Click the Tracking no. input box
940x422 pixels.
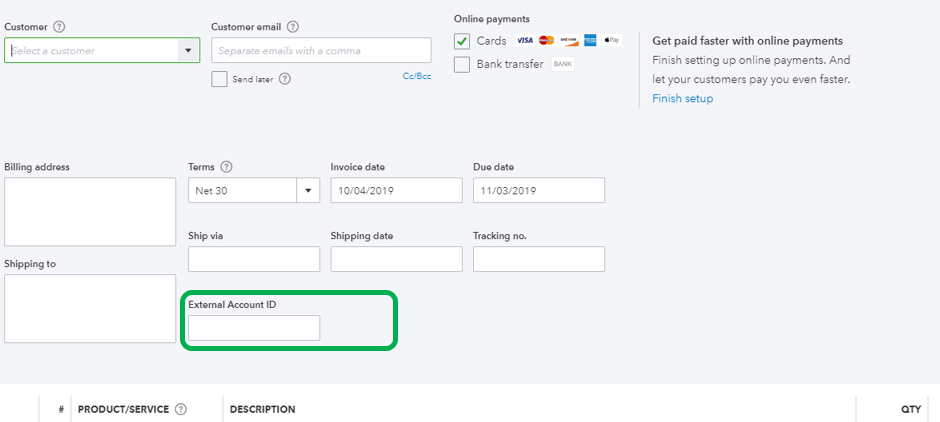pos(539,259)
